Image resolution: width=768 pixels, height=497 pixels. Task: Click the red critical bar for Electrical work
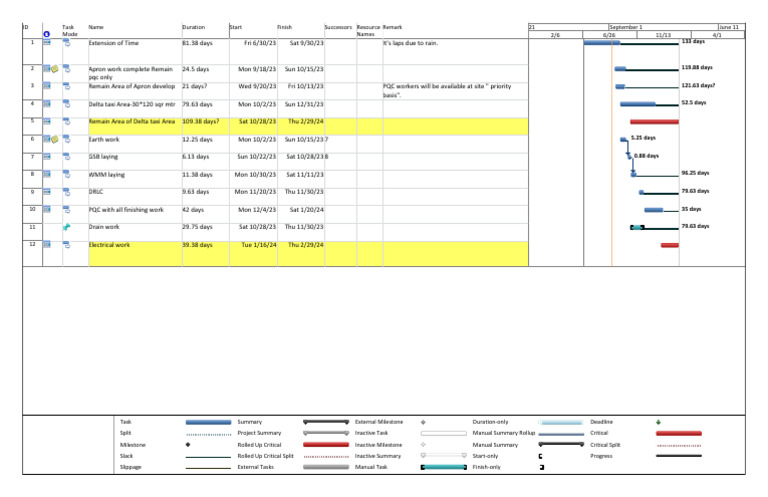(670, 245)
